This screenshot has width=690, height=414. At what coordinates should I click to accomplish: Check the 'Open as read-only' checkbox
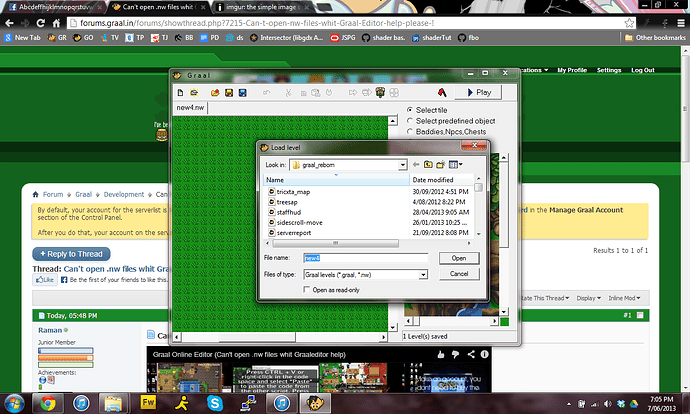pyautogui.click(x=307, y=289)
